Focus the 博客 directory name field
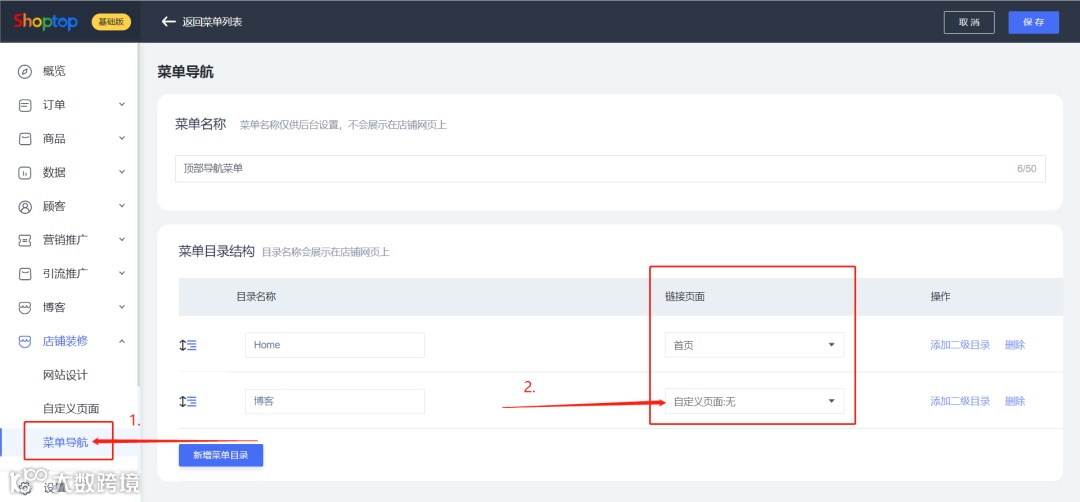This screenshot has width=1080, height=502. pyautogui.click(x=335, y=401)
